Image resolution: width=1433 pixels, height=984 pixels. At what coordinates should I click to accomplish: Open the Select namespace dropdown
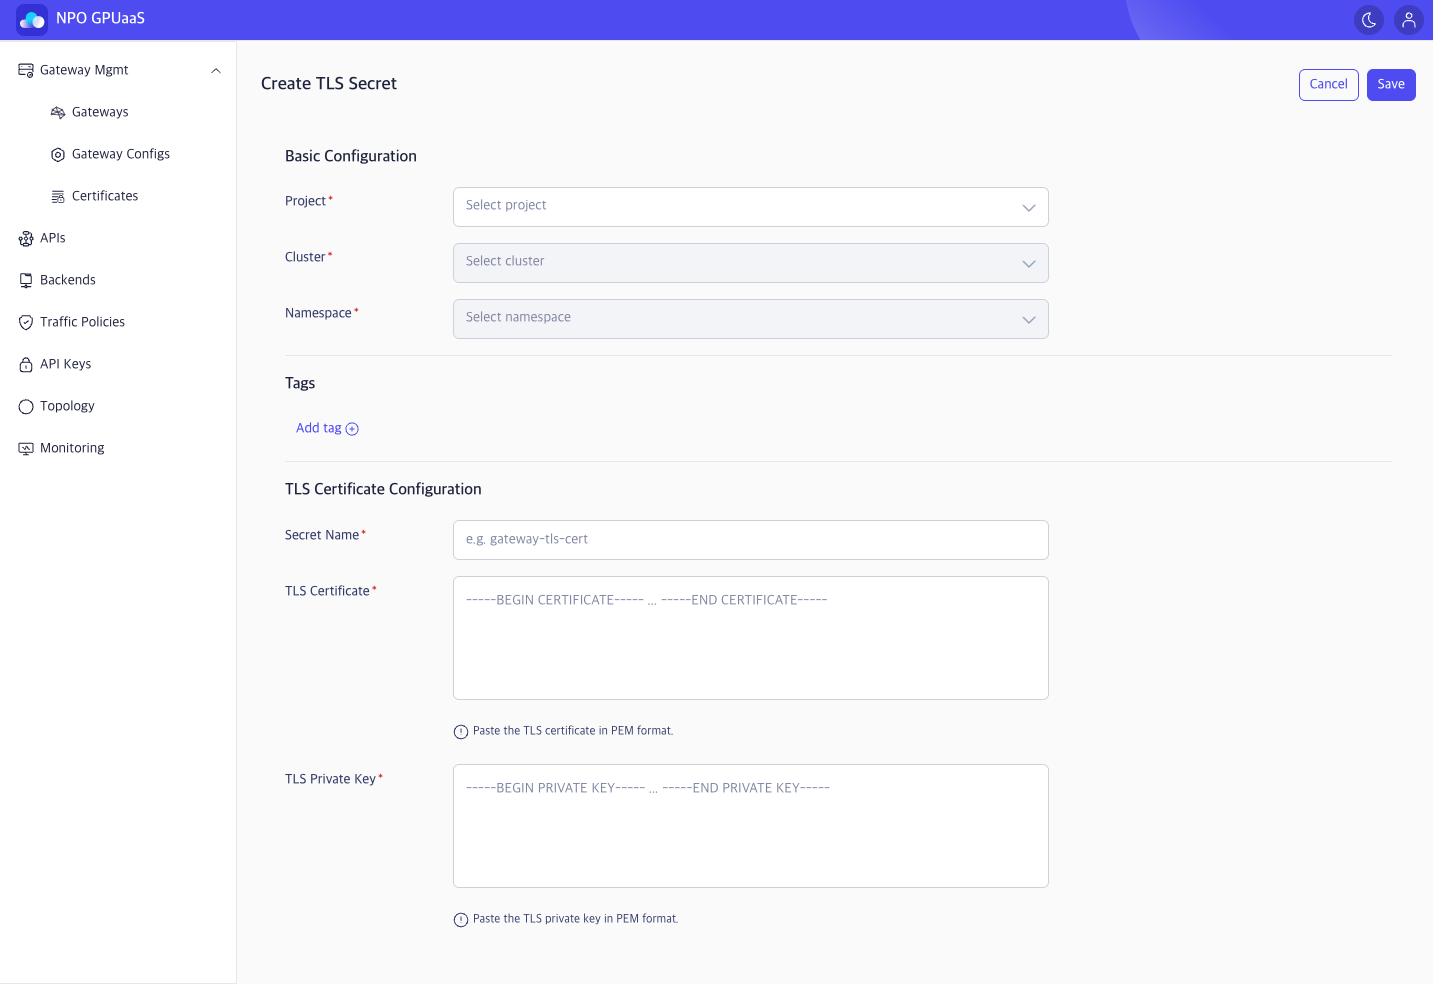coord(750,319)
